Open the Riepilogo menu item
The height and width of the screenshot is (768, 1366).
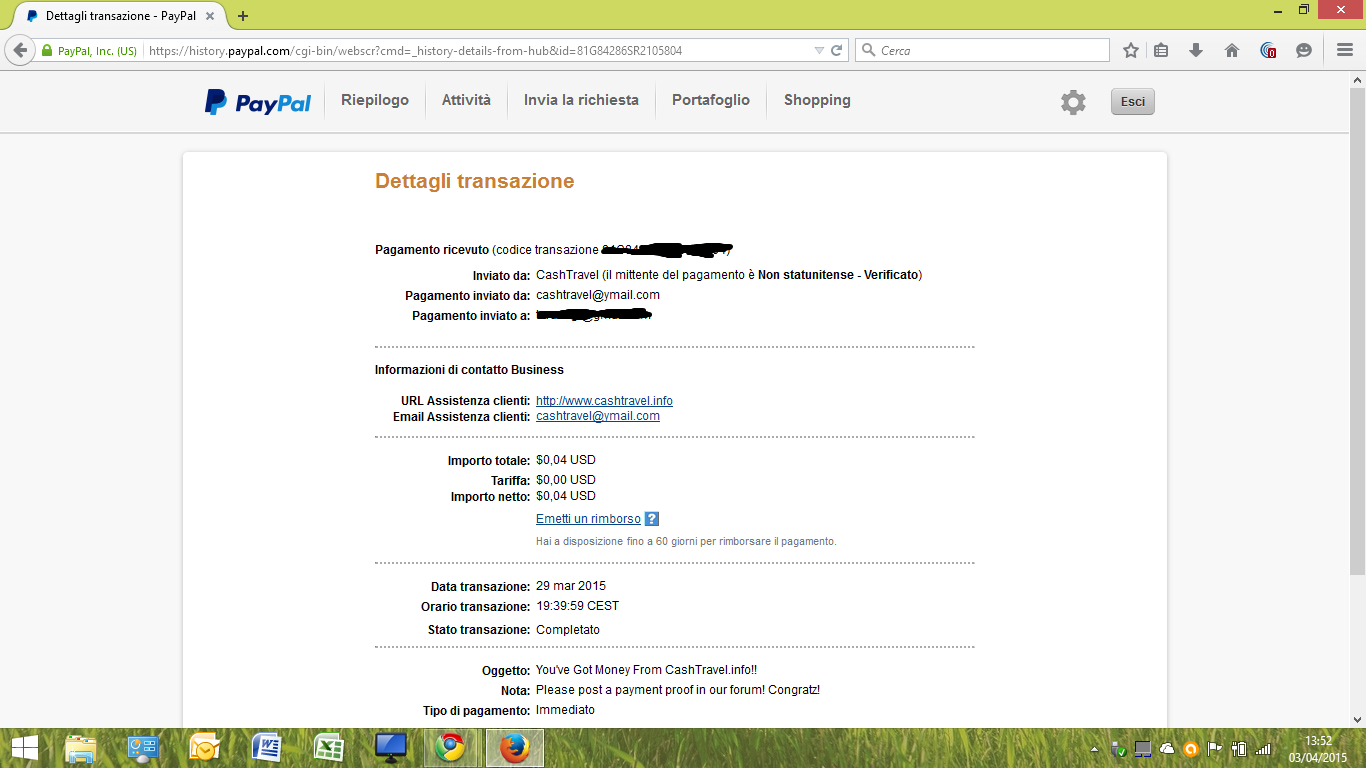[x=375, y=100]
